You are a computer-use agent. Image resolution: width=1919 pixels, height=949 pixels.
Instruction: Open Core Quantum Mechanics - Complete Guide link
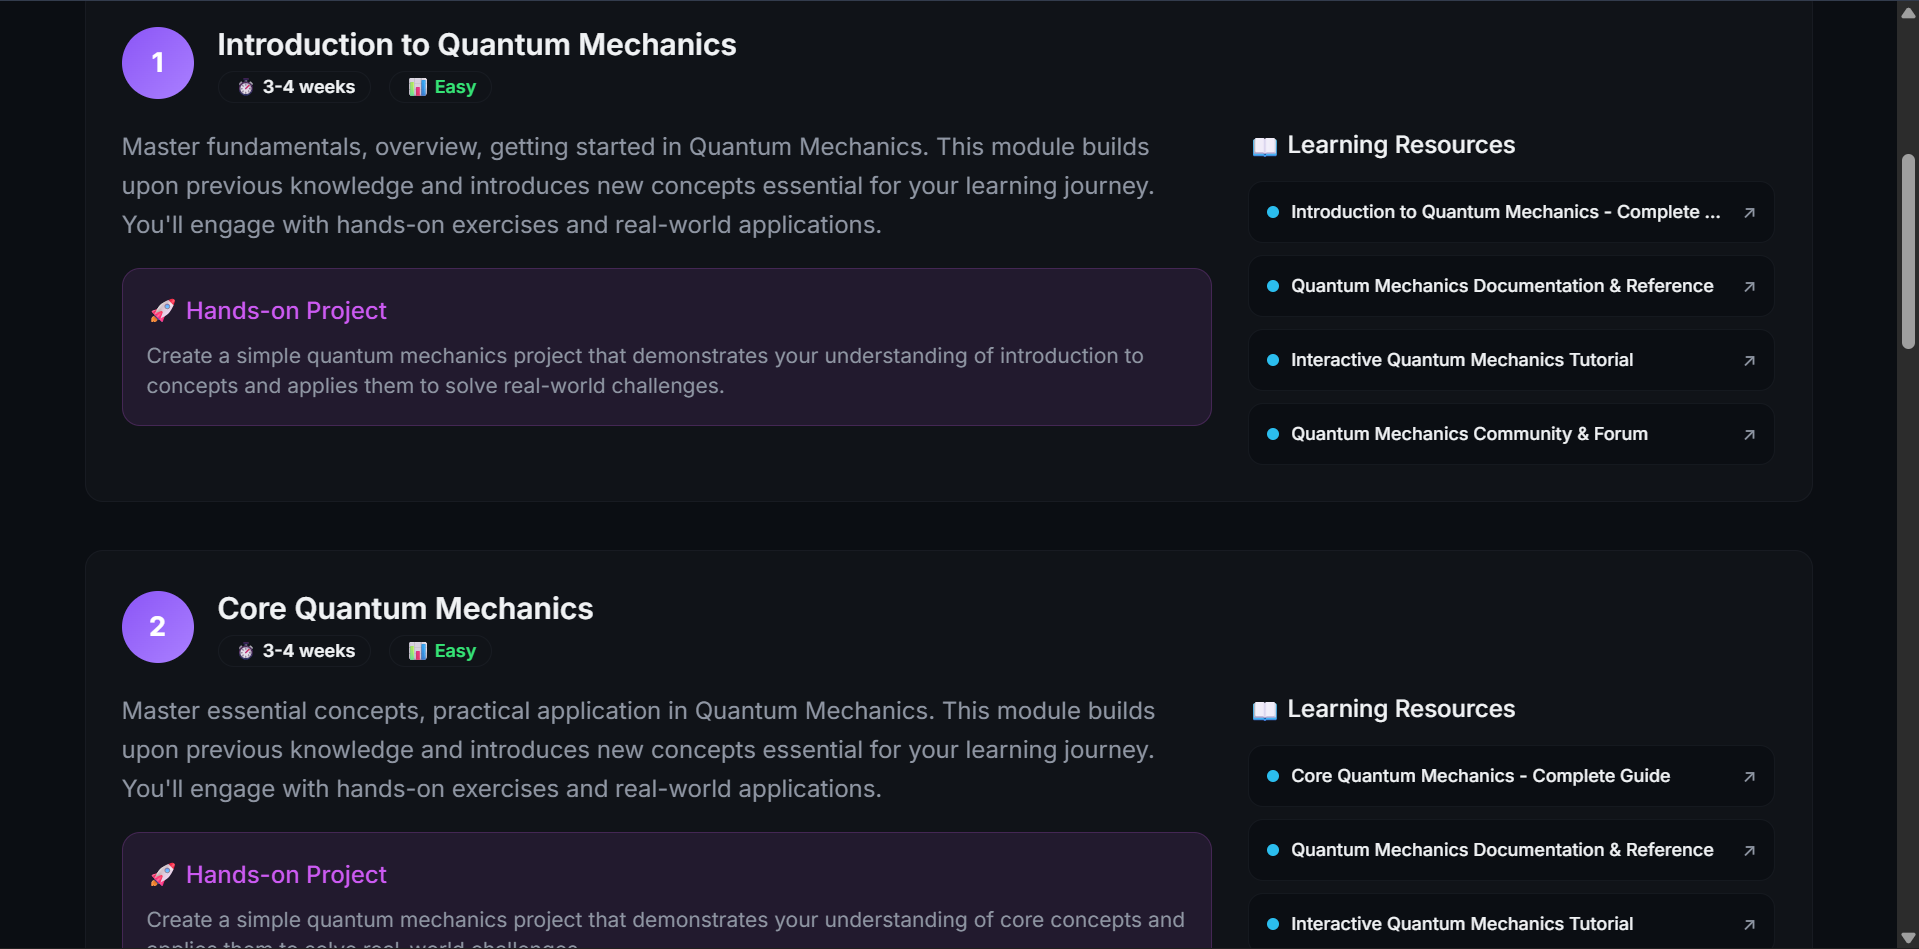(1479, 776)
